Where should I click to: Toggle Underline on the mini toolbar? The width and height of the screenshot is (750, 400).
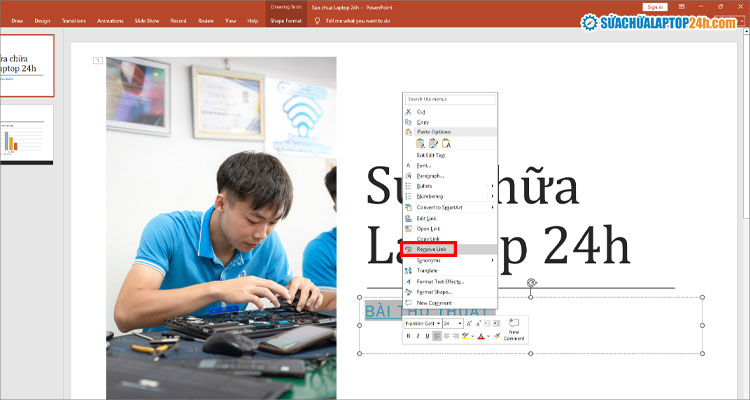pos(427,336)
